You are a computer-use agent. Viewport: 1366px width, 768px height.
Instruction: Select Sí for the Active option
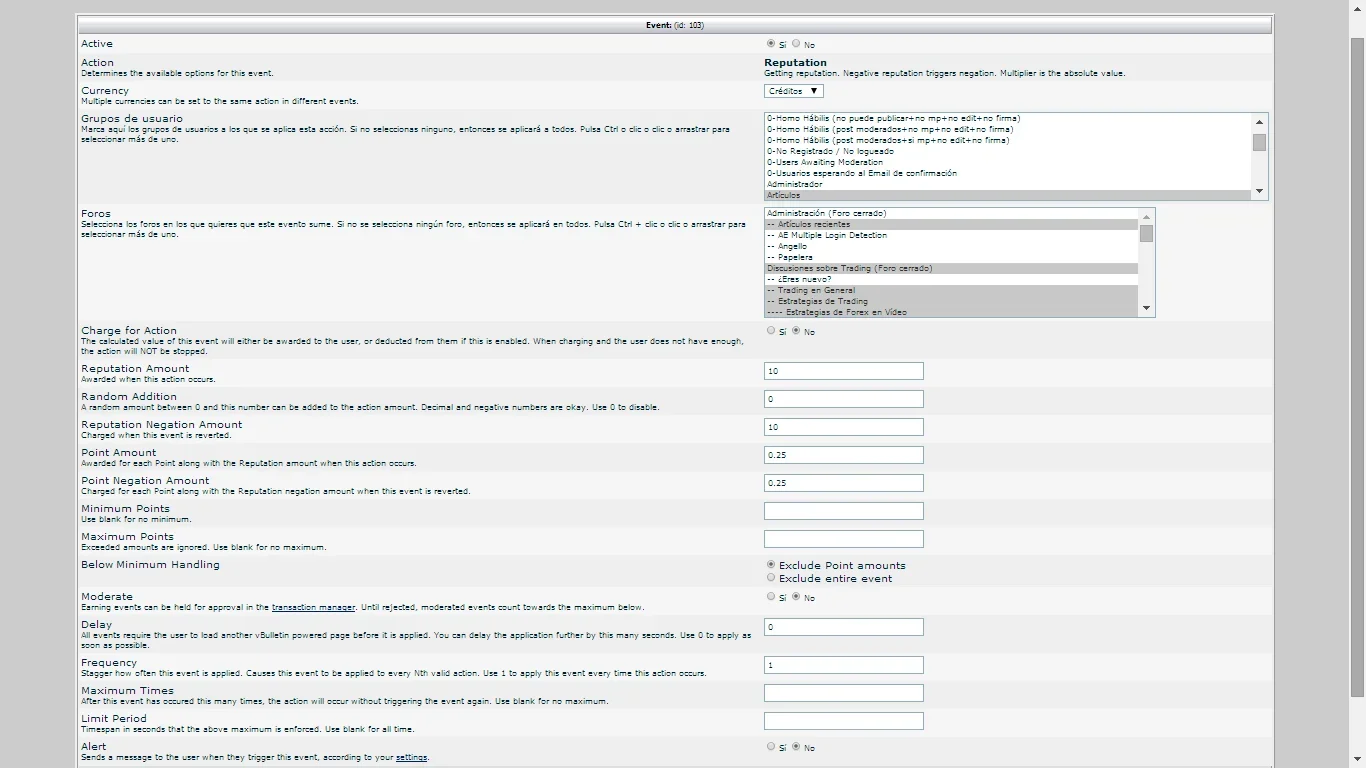click(771, 44)
